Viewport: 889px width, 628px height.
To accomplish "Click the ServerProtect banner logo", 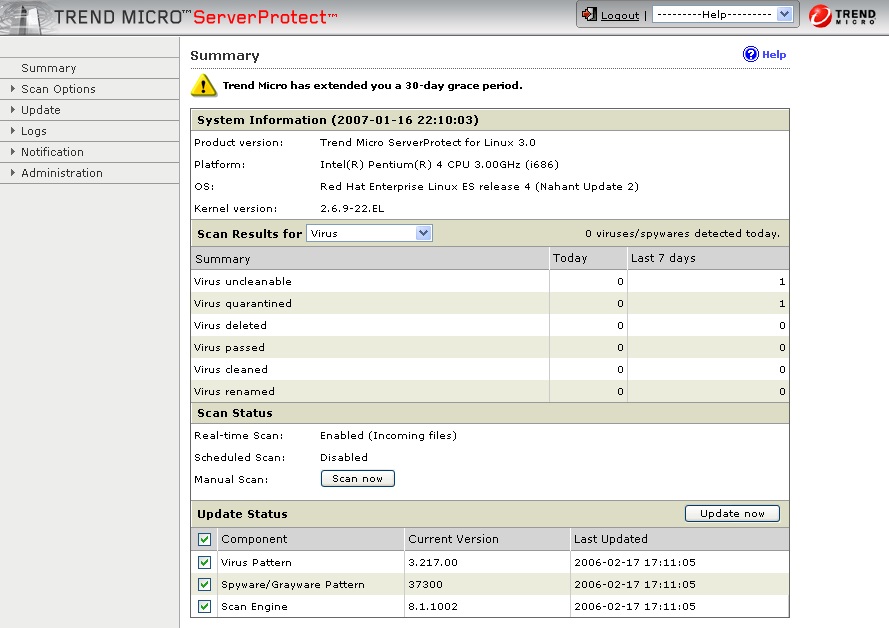I will click(x=170, y=17).
